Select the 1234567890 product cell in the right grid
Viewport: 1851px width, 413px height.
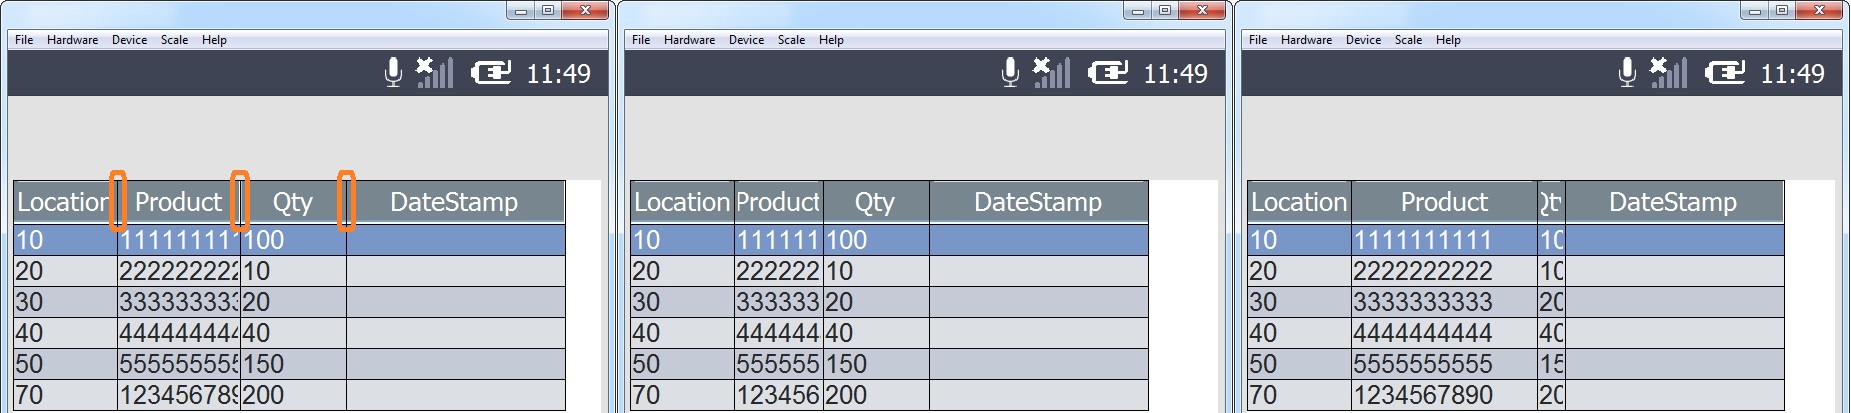coord(1423,395)
